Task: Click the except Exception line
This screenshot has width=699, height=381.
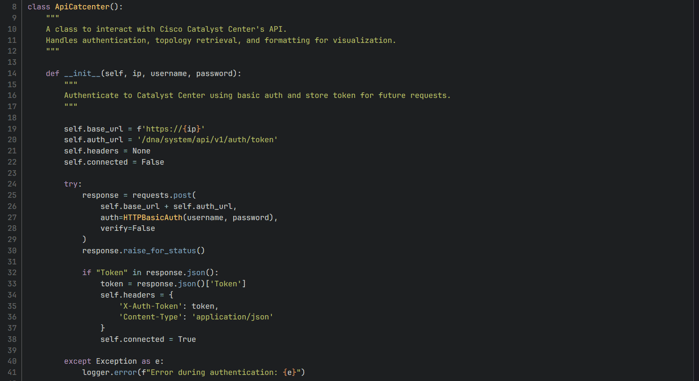Action: pyautogui.click(x=114, y=361)
